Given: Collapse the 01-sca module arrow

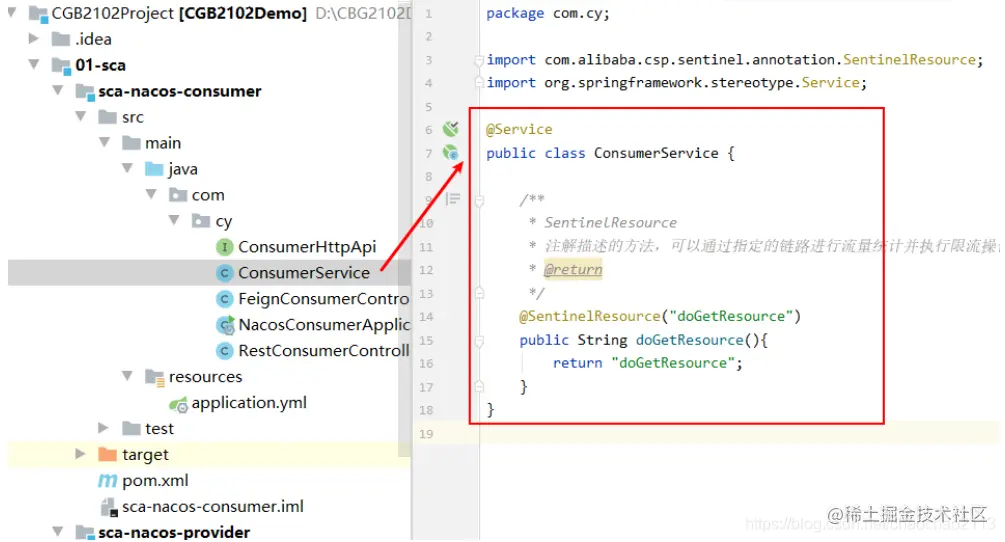Looking at the screenshot, I should coord(34,64).
